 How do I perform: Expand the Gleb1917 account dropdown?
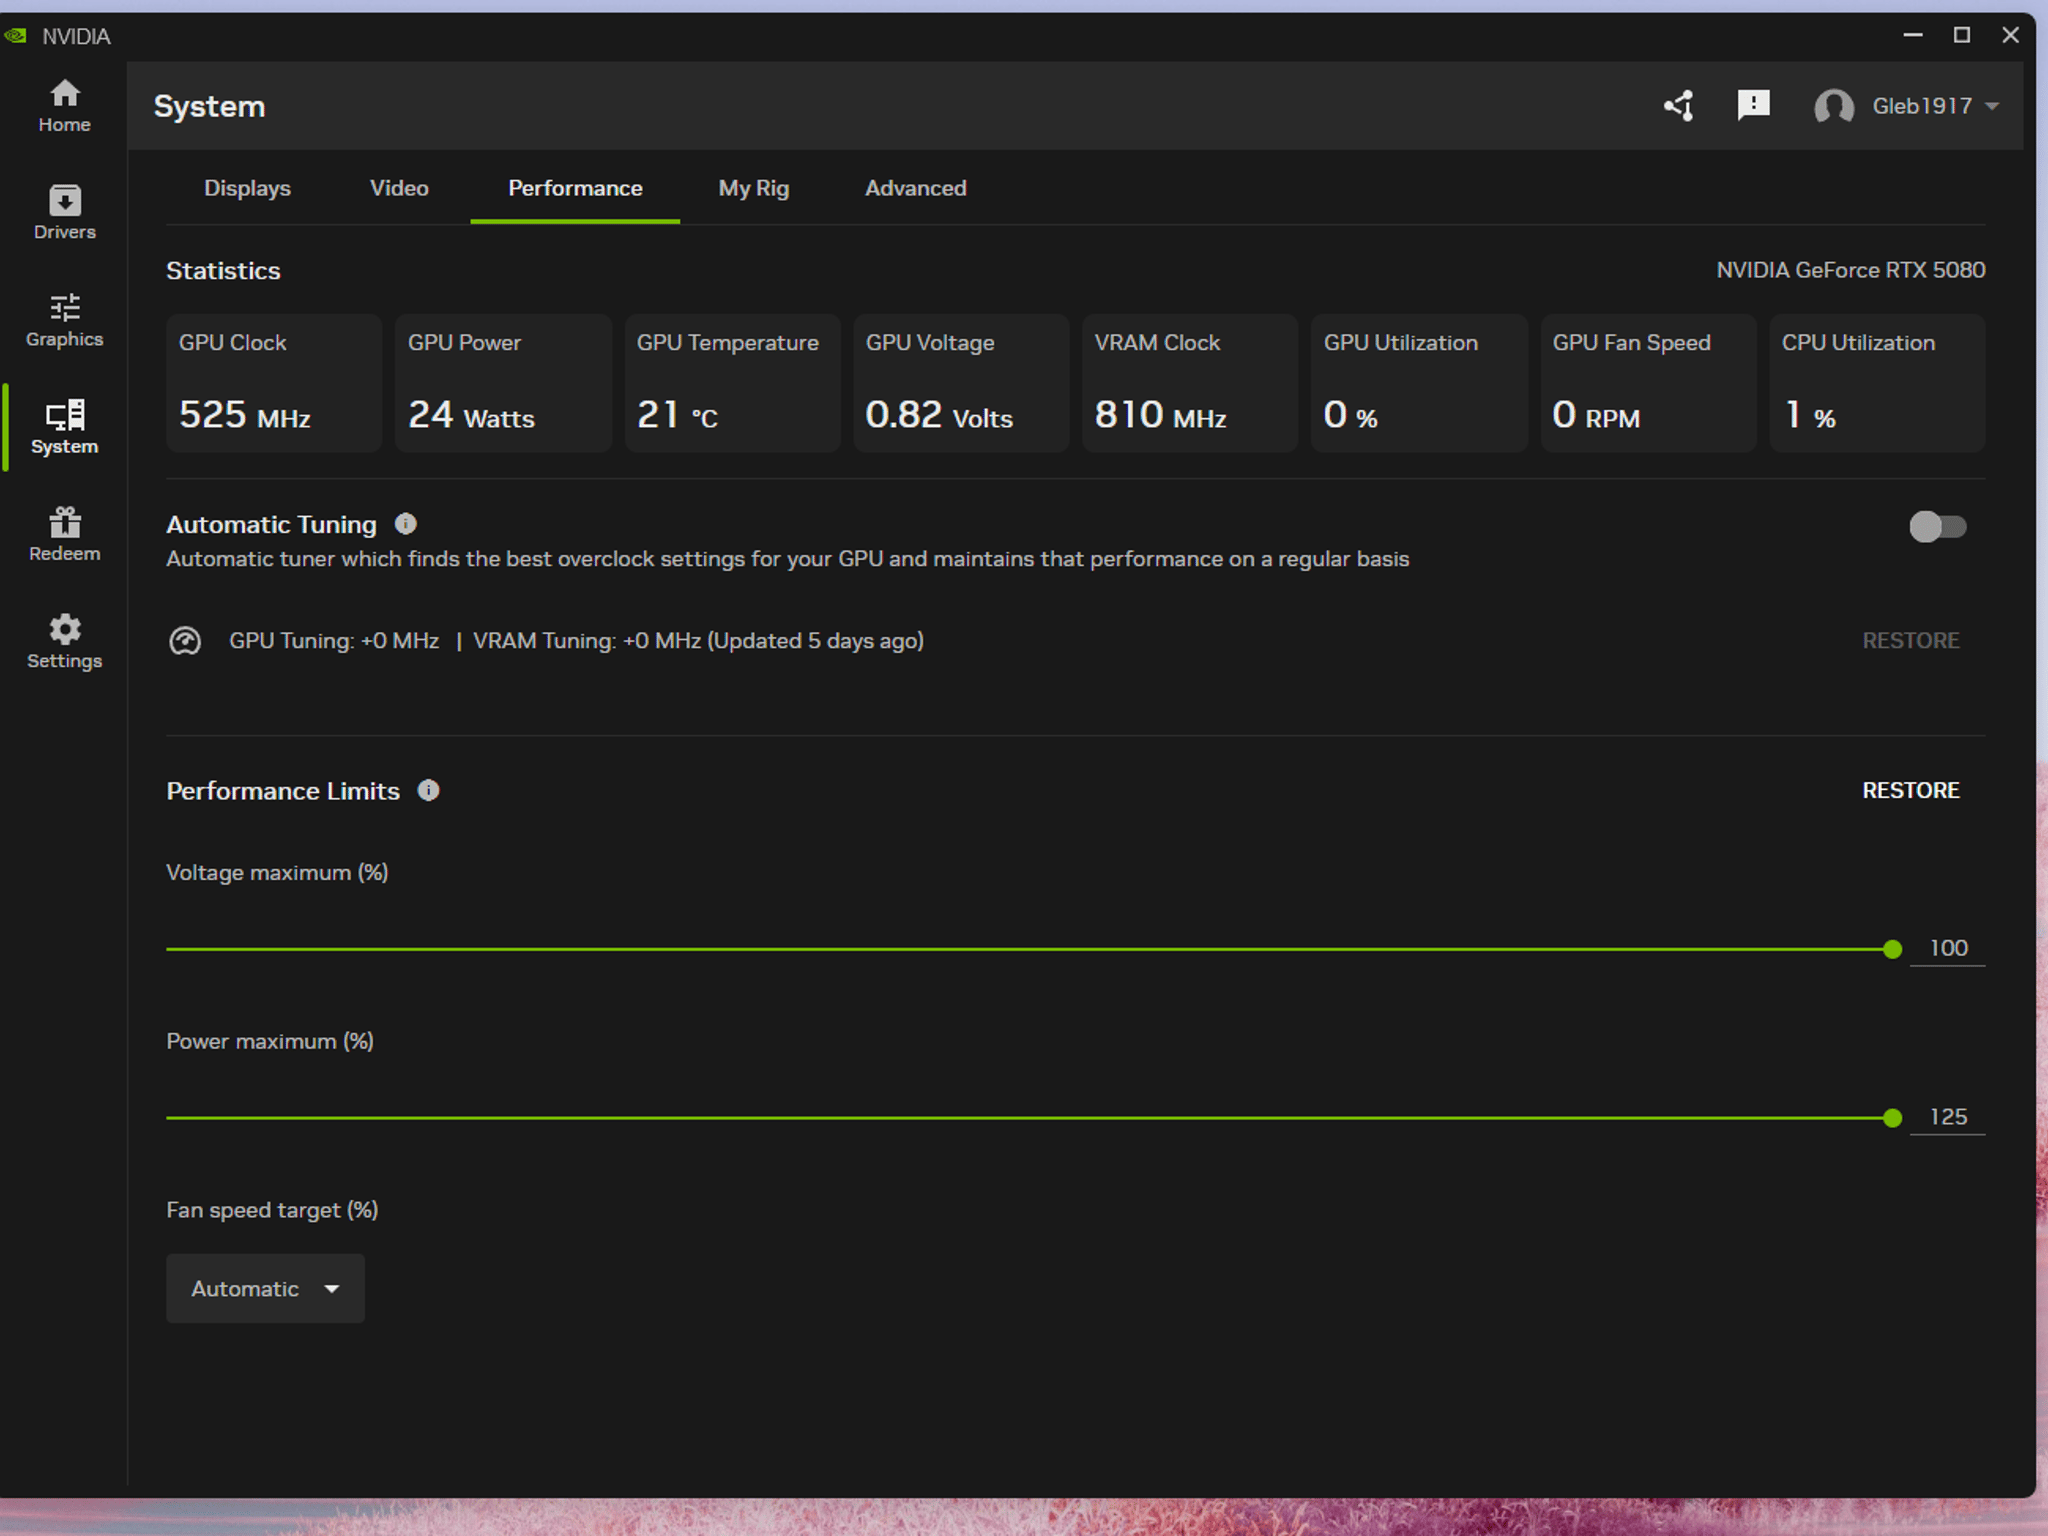click(x=1935, y=106)
